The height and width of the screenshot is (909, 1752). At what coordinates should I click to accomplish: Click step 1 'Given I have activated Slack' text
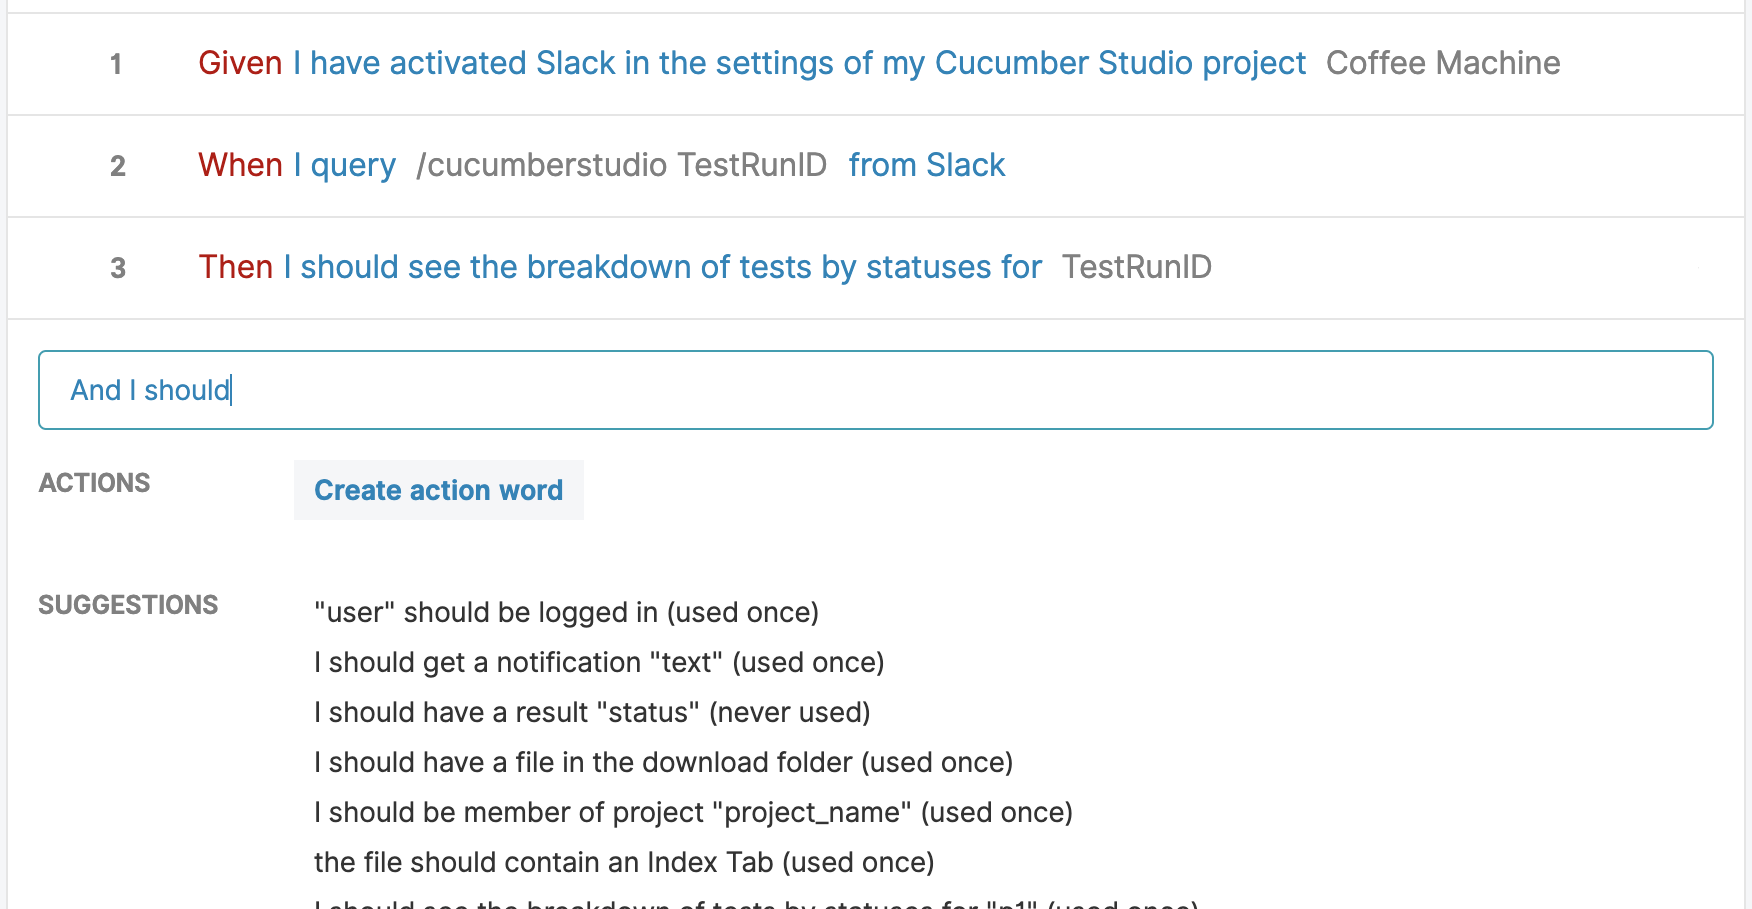(752, 63)
